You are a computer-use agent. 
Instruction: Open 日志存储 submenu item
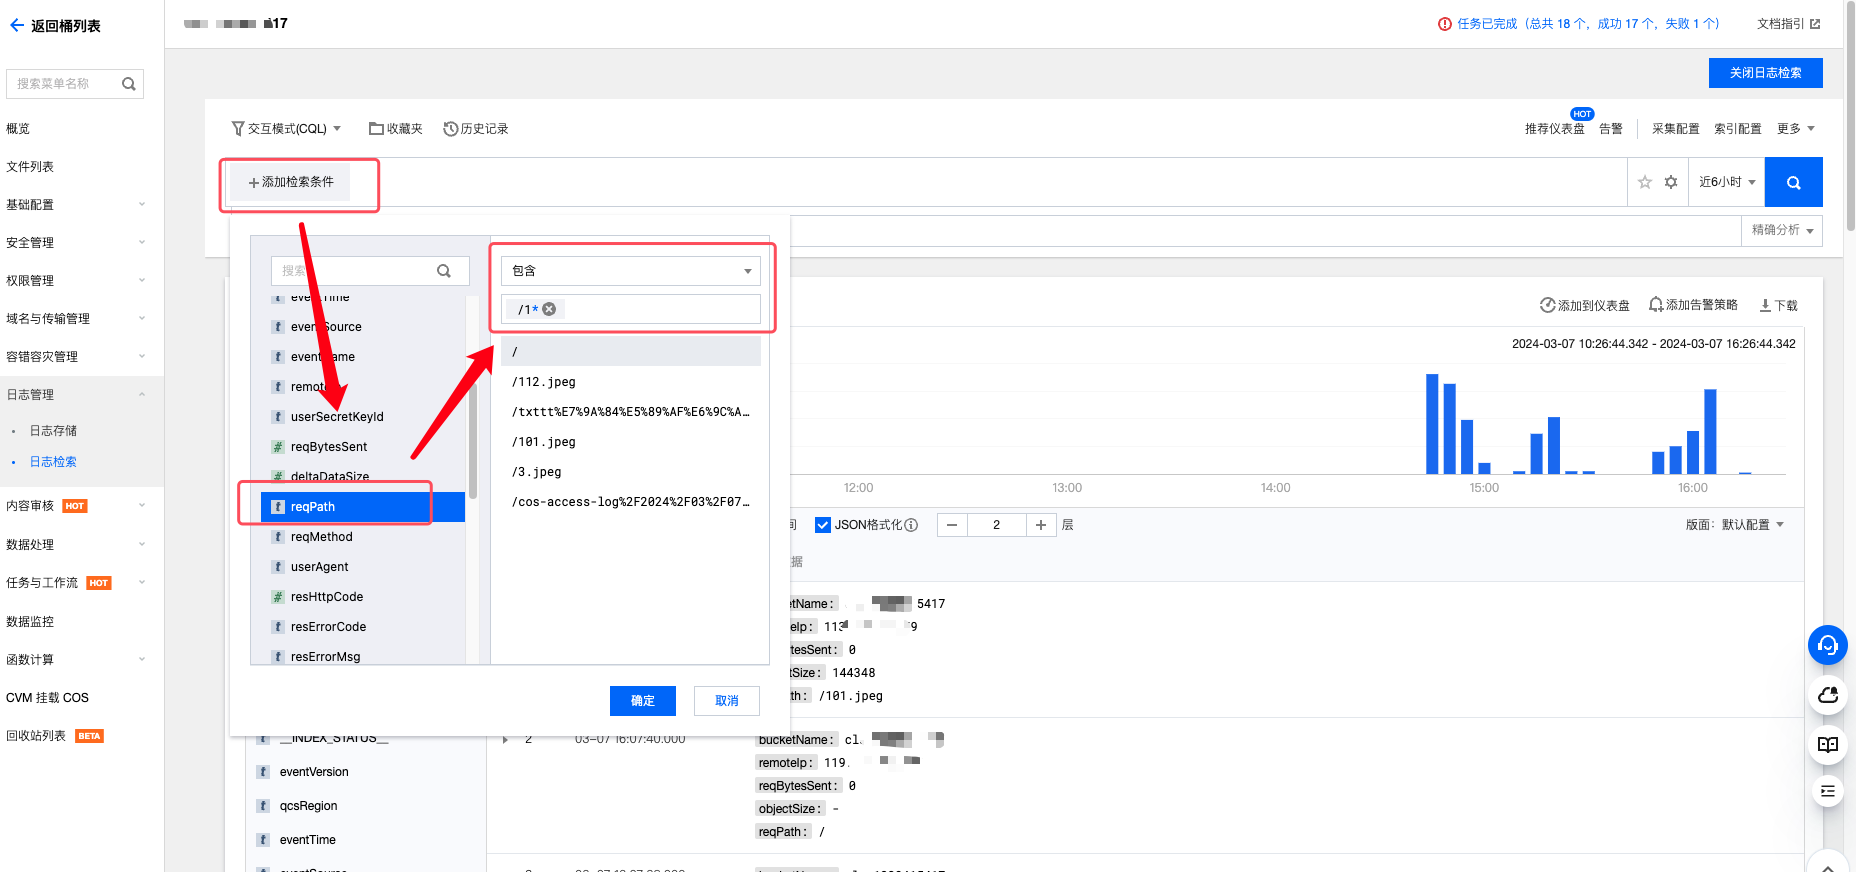[x=53, y=431]
